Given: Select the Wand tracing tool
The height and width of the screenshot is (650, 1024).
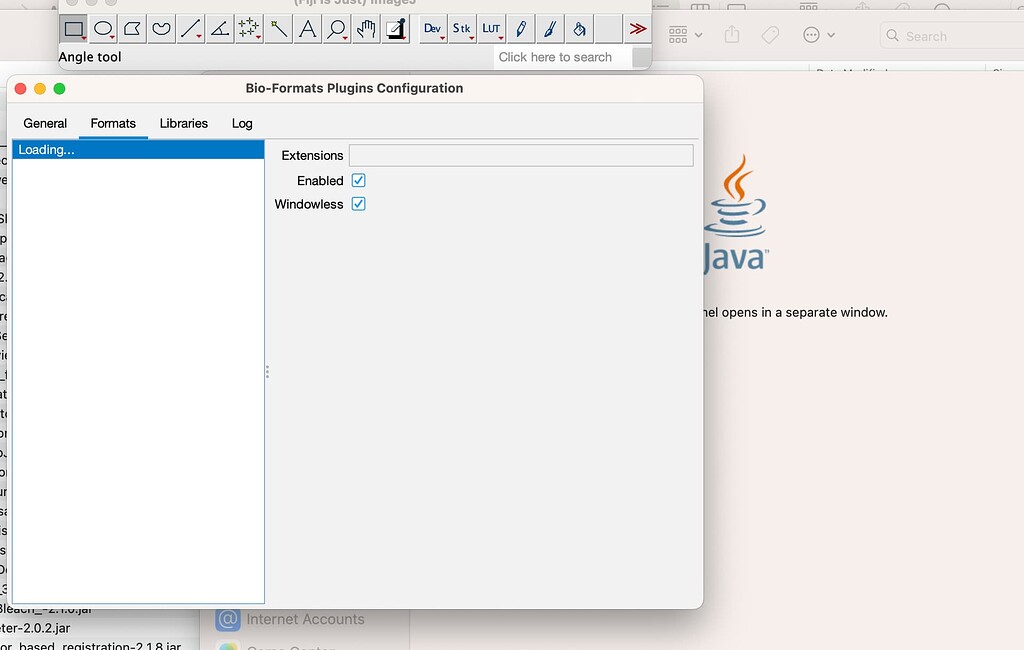Looking at the screenshot, I should 278,29.
